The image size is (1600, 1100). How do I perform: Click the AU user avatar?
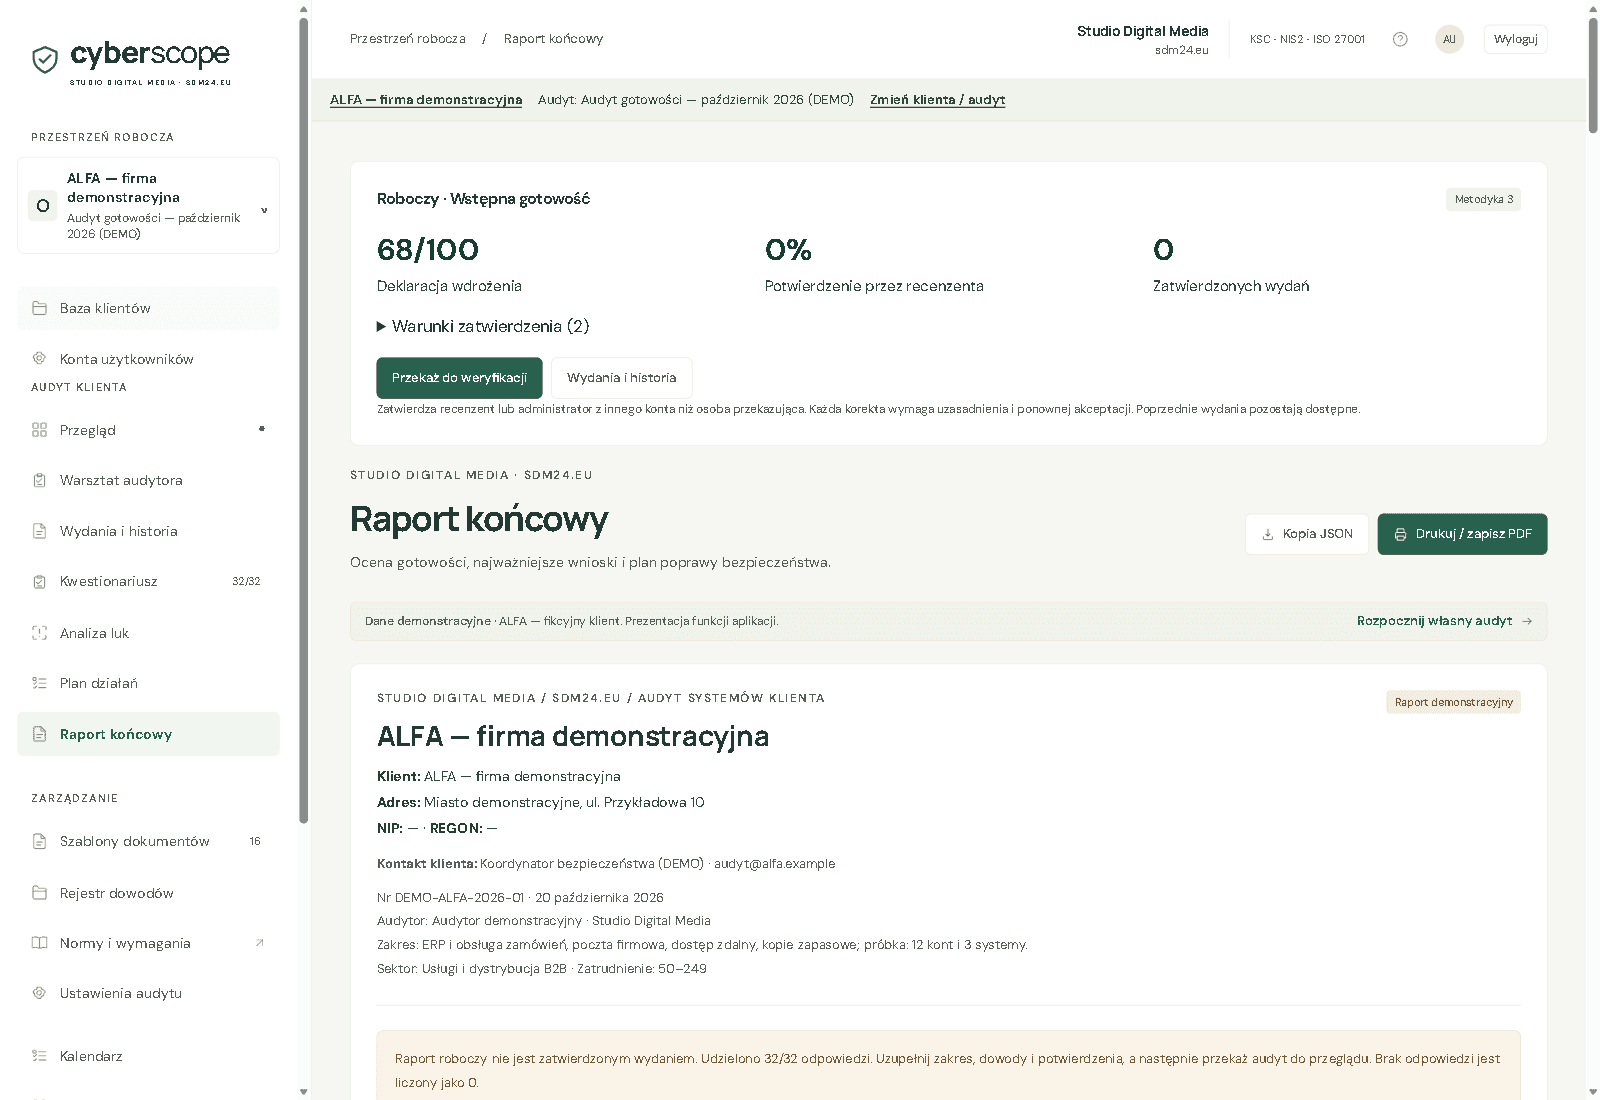1449,39
